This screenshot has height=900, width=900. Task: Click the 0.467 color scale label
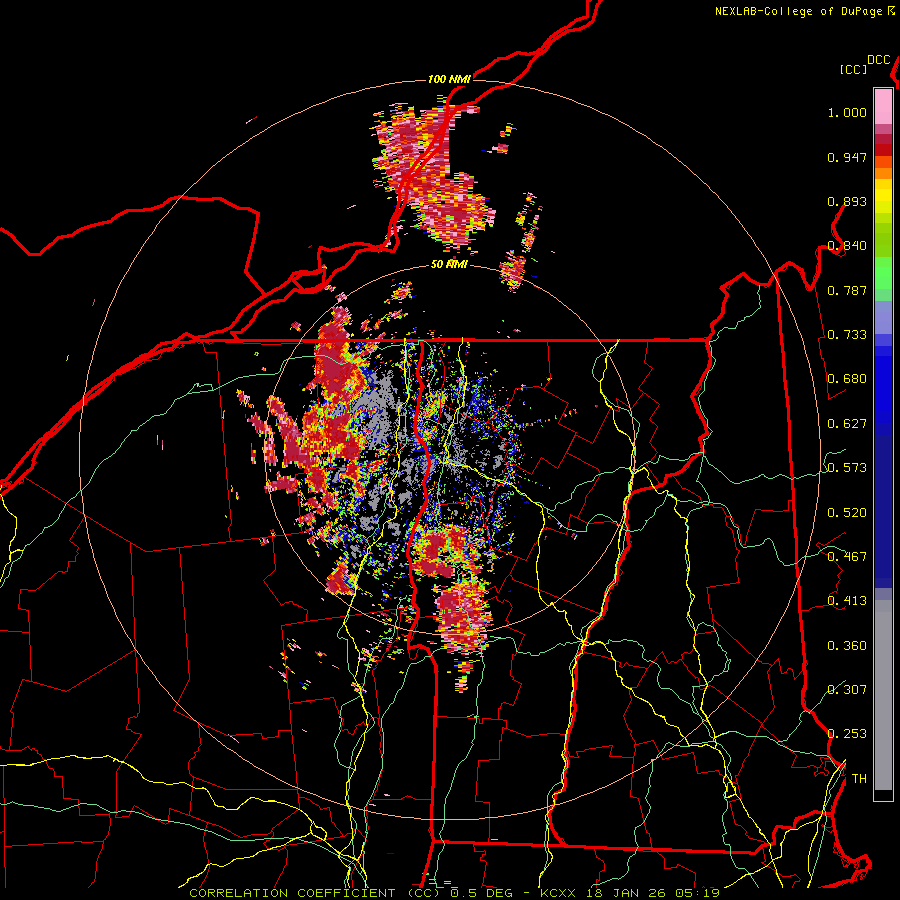pyautogui.click(x=847, y=556)
